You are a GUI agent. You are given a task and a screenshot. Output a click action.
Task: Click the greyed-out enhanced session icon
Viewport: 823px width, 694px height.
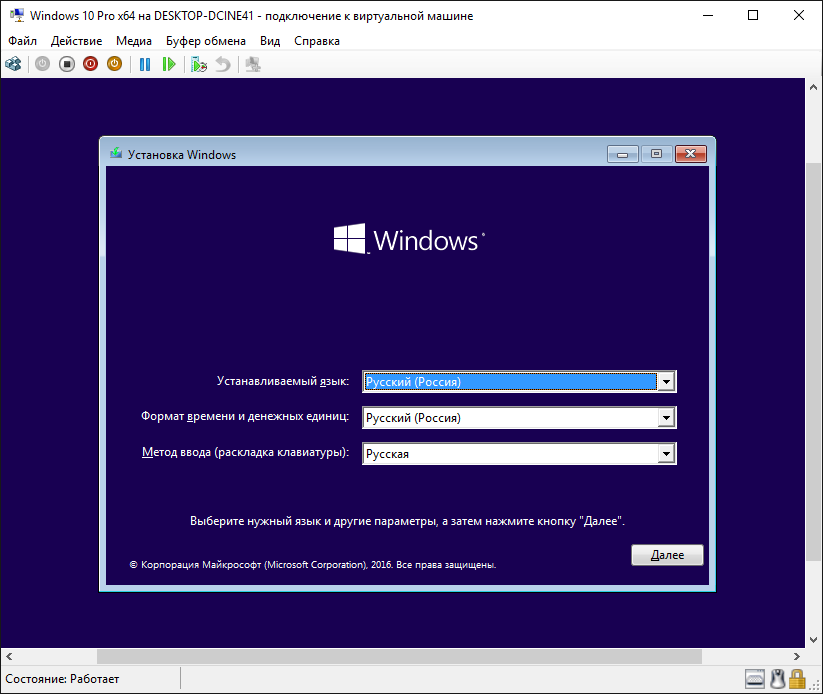click(x=254, y=64)
